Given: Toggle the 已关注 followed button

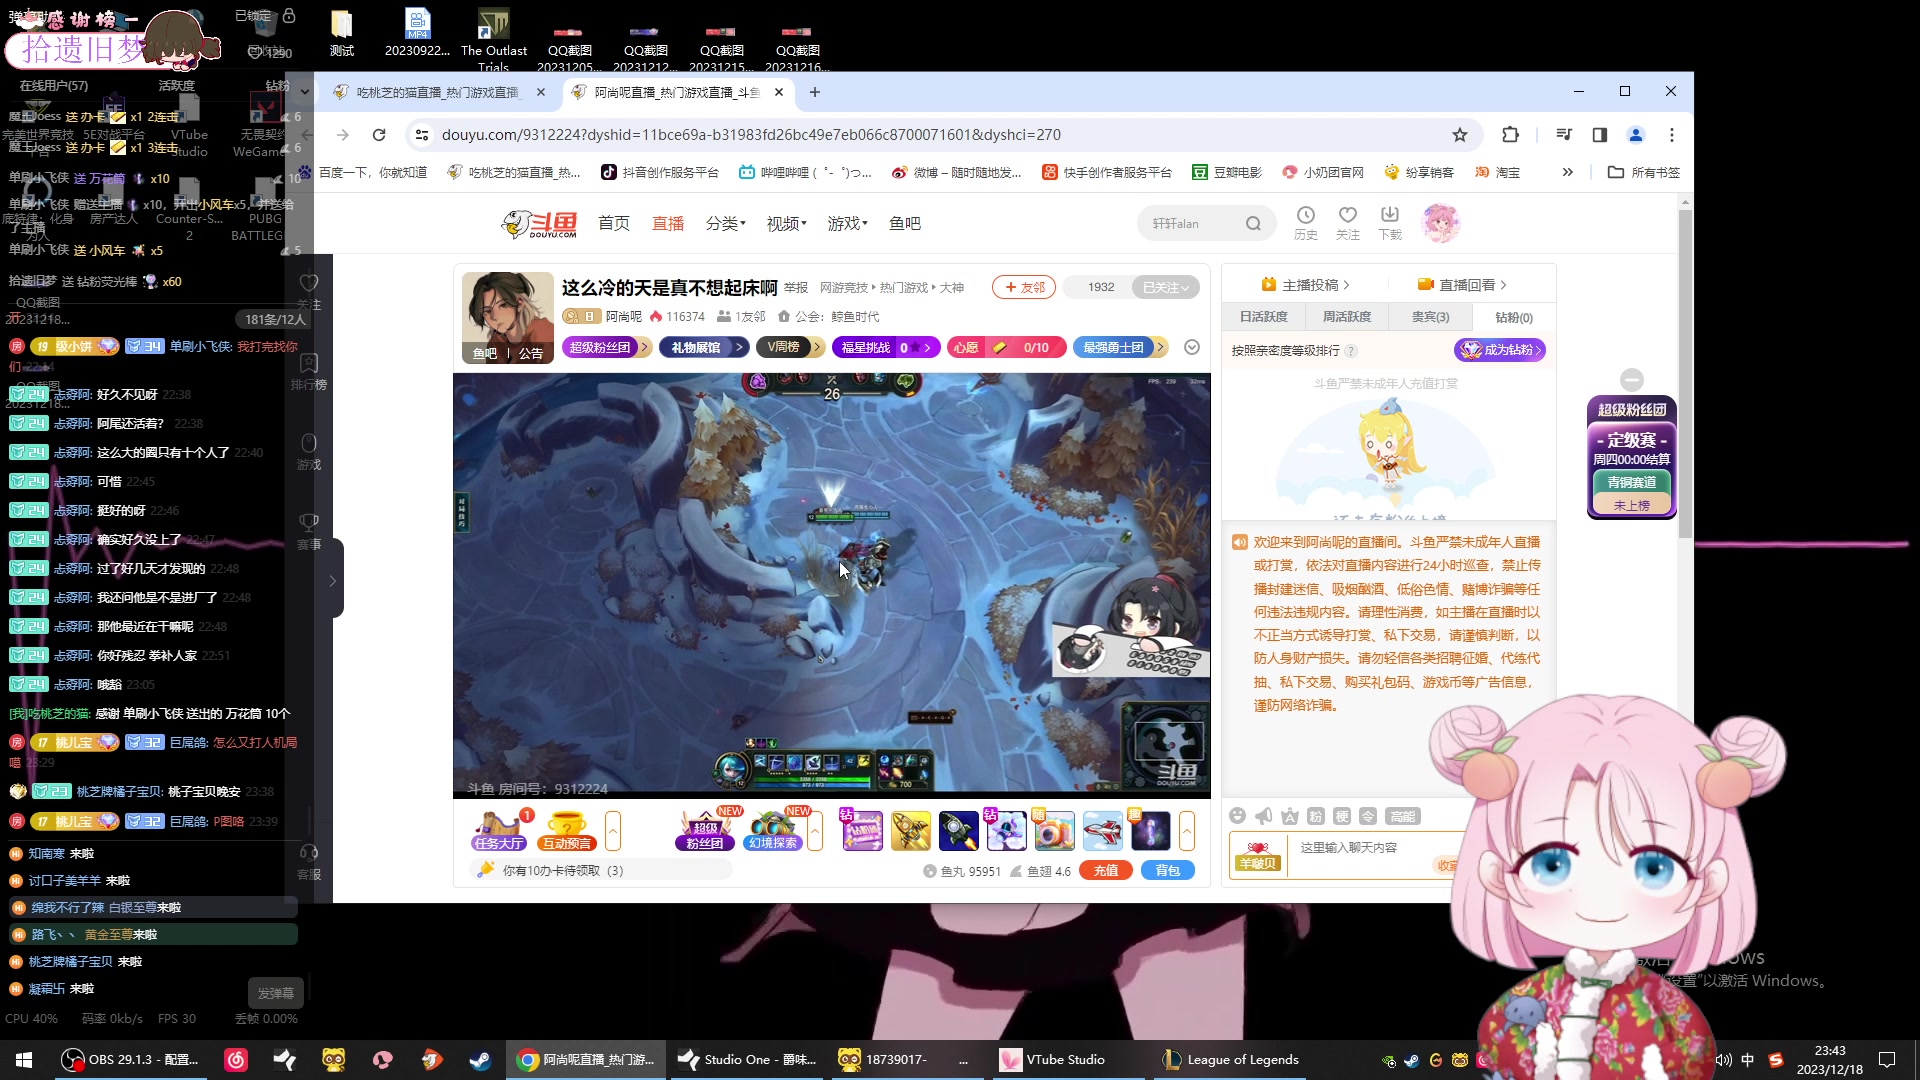Looking at the screenshot, I should point(1165,287).
